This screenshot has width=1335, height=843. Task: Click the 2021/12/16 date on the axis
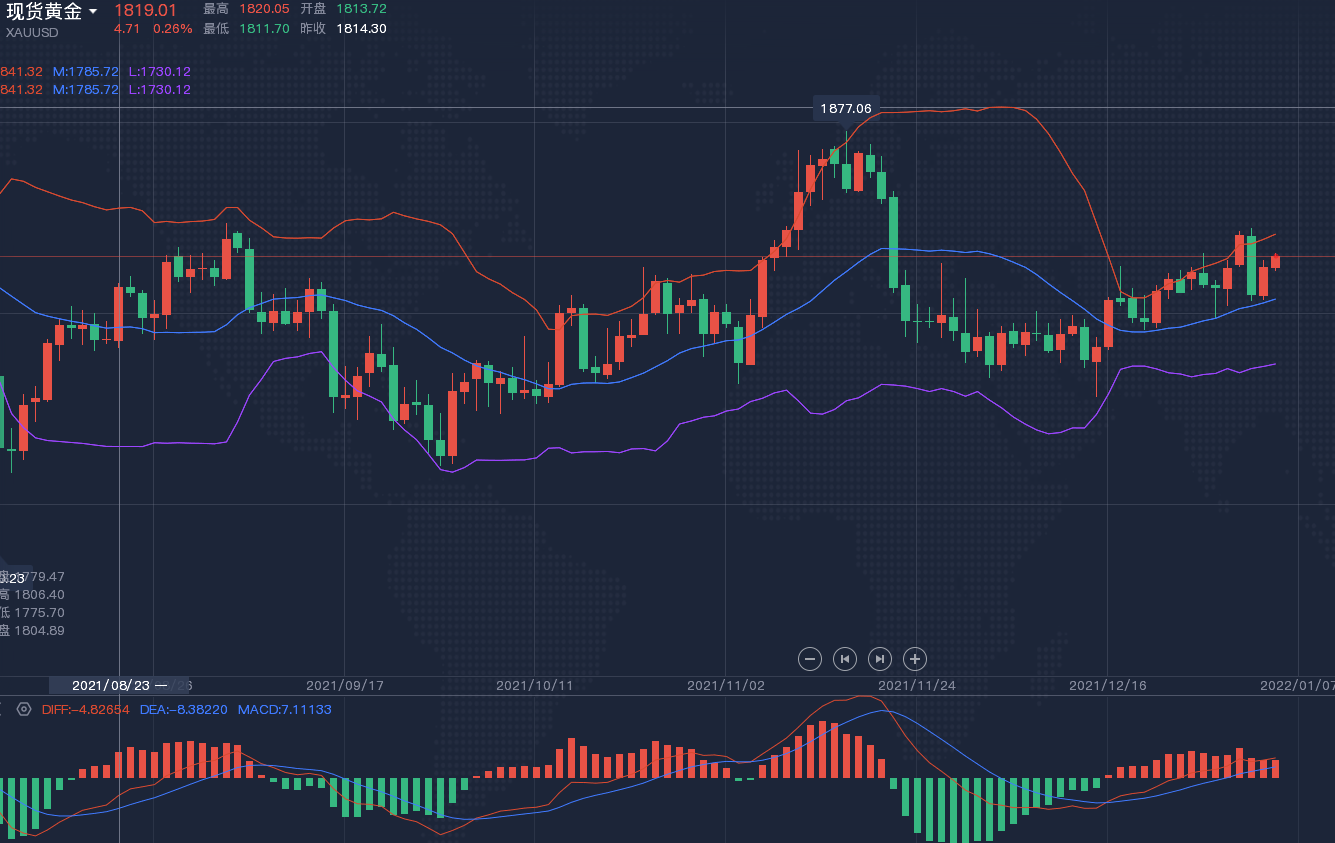point(1109,686)
